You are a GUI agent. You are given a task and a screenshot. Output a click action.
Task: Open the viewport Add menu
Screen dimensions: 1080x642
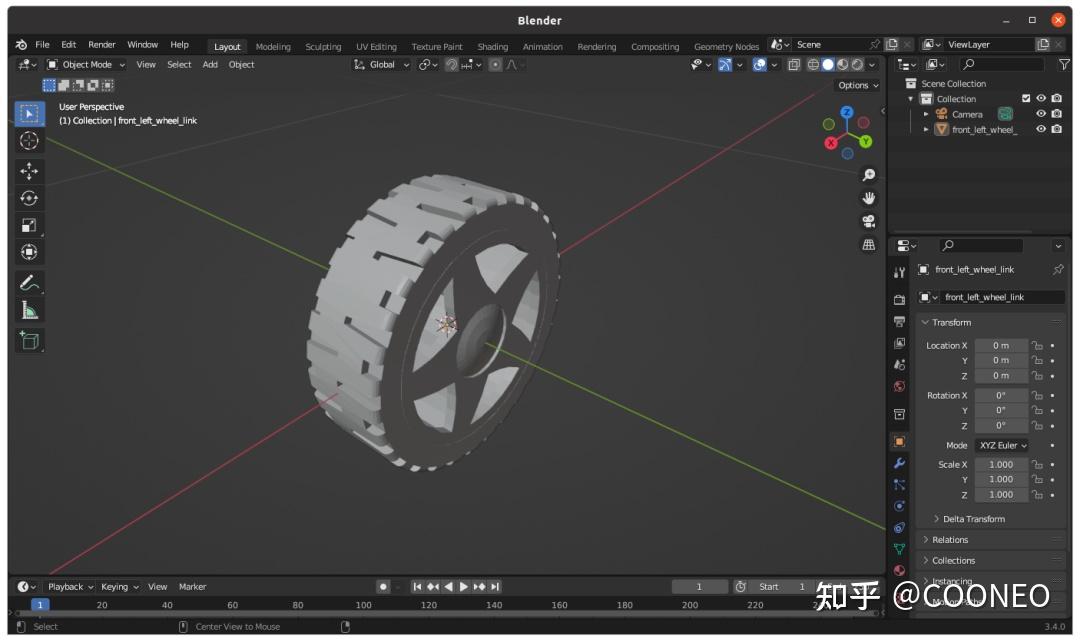coord(210,64)
